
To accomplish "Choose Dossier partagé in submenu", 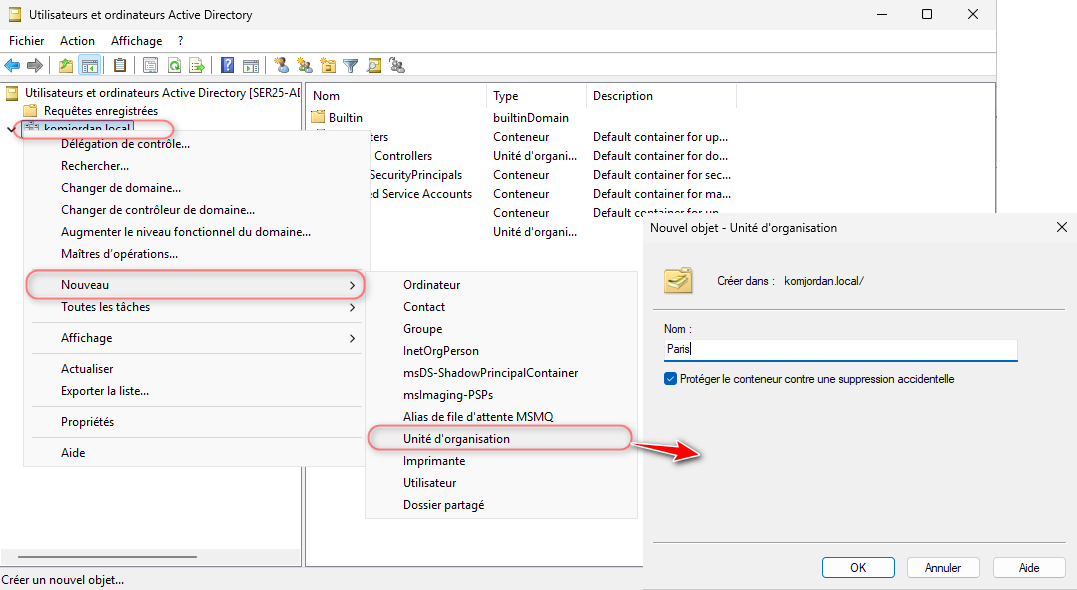I will click(x=444, y=505).
